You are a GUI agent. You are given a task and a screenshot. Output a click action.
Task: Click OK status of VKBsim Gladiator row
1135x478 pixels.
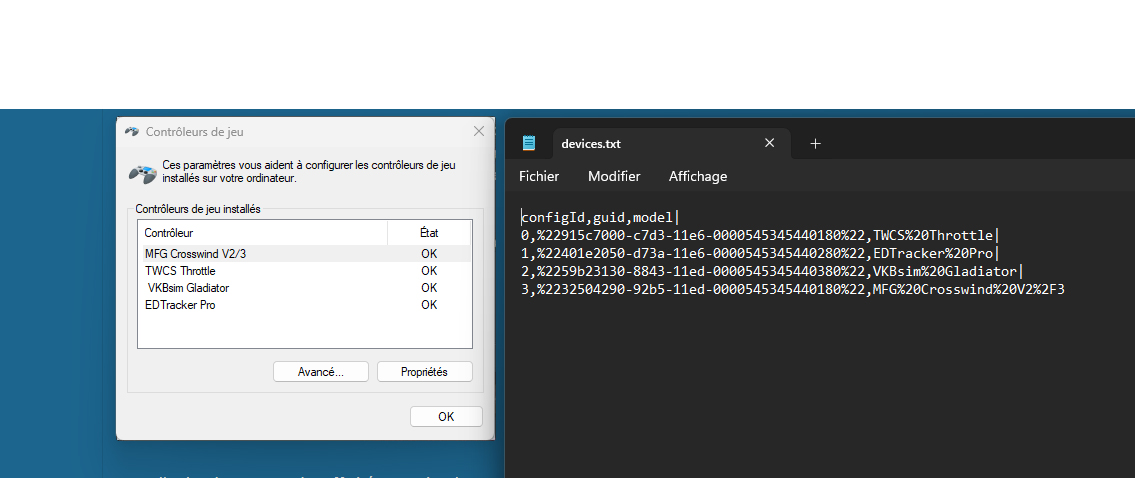(x=429, y=288)
